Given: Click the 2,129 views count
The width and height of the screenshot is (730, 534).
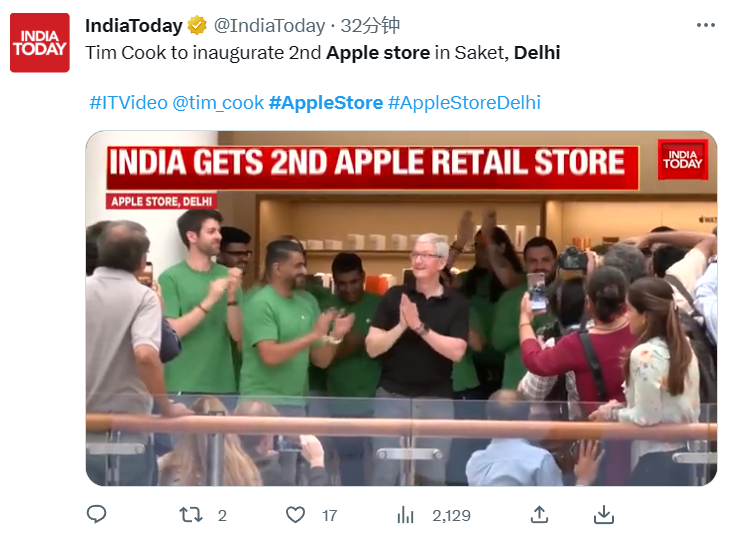Looking at the screenshot, I should (x=451, y=515).
